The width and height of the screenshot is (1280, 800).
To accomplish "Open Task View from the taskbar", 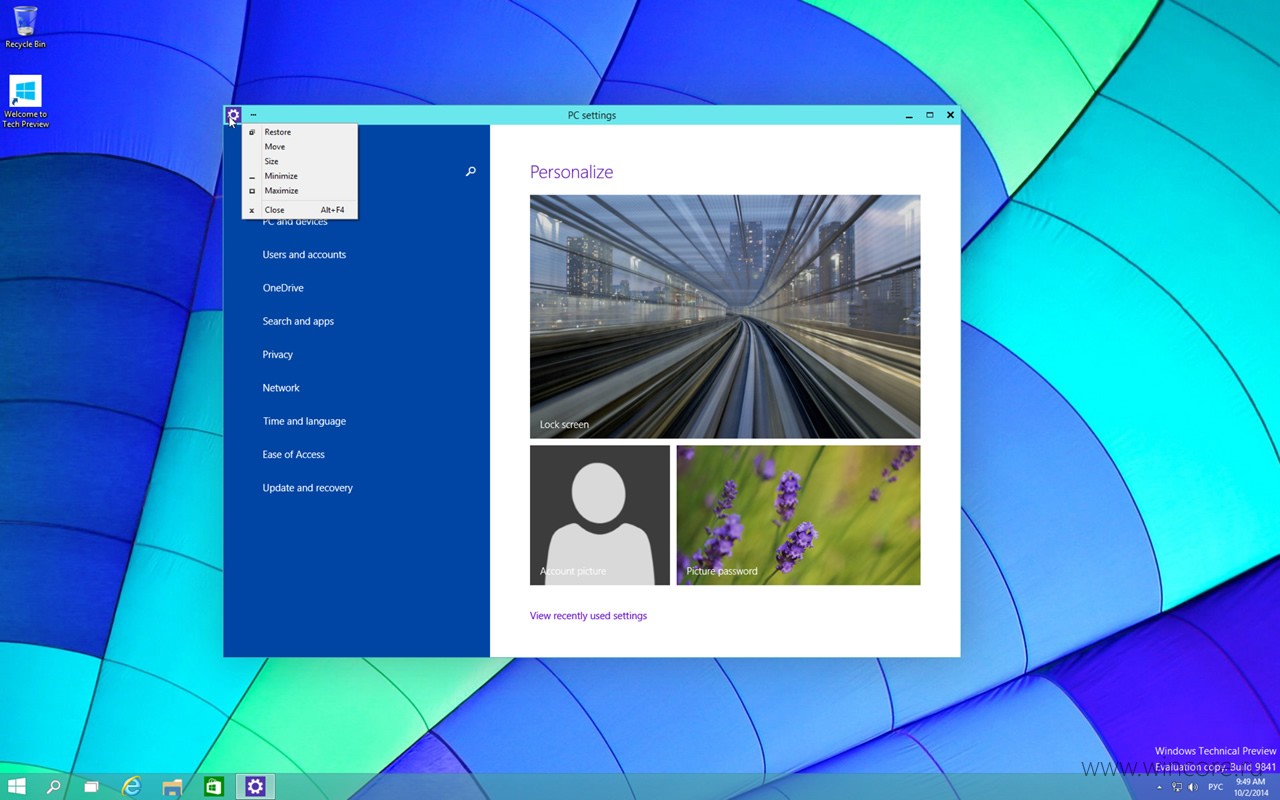I will point(91,787).
